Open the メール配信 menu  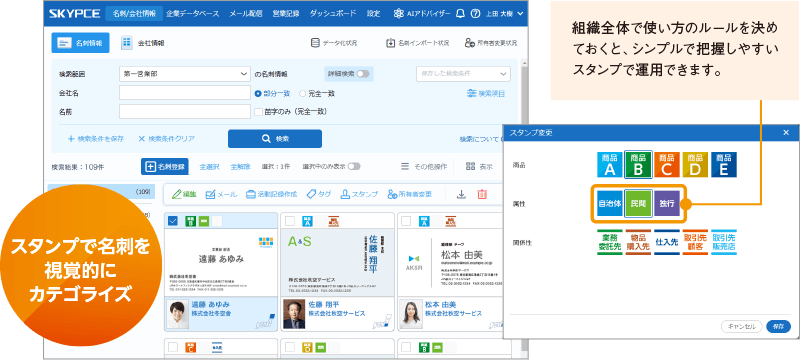pyautogui.click(x=246, y=14)
